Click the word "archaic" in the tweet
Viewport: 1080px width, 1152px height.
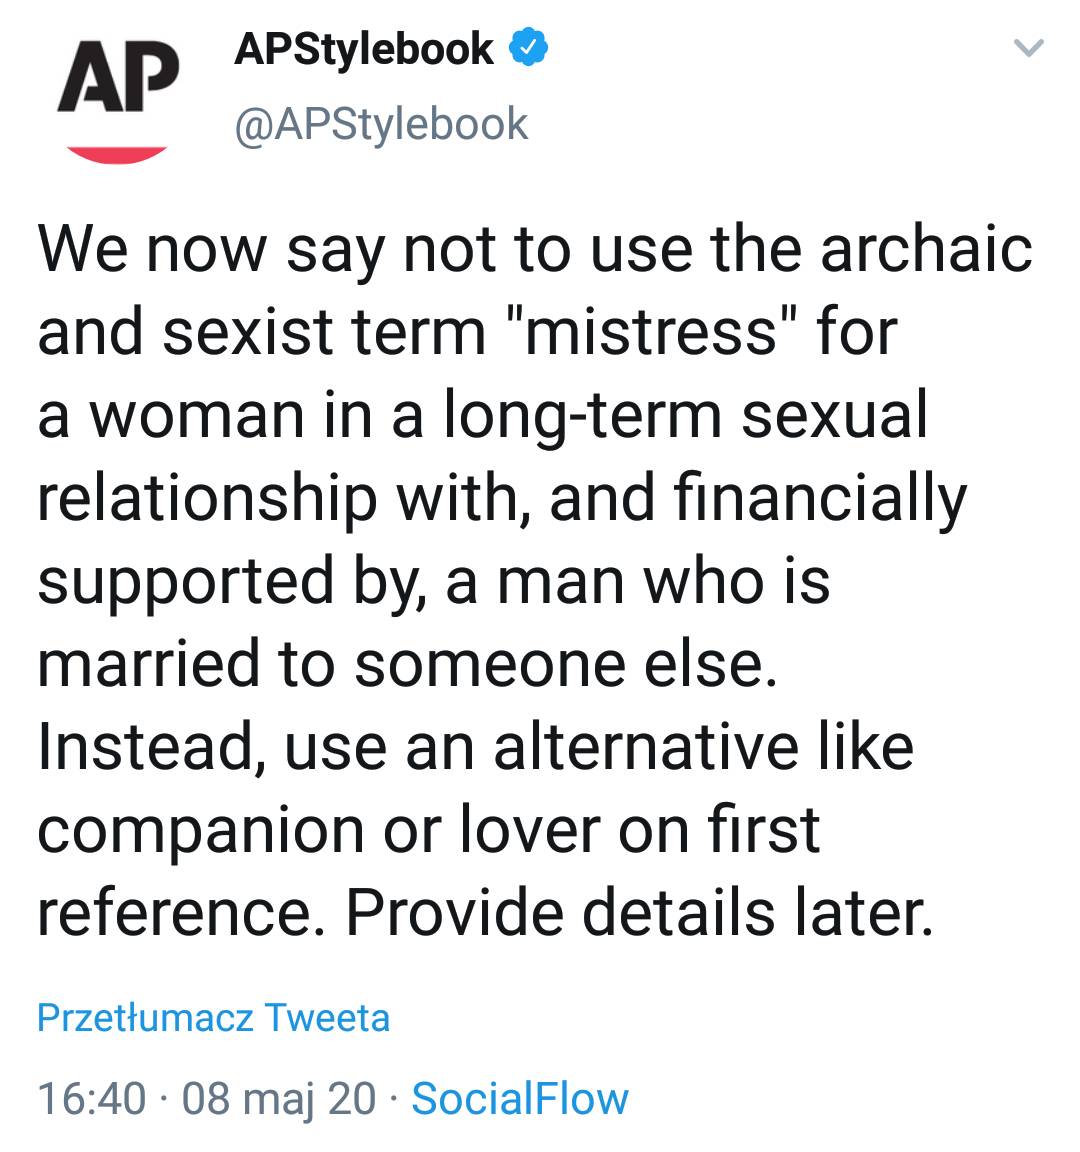pyautogui.click(x=926, y=248)
